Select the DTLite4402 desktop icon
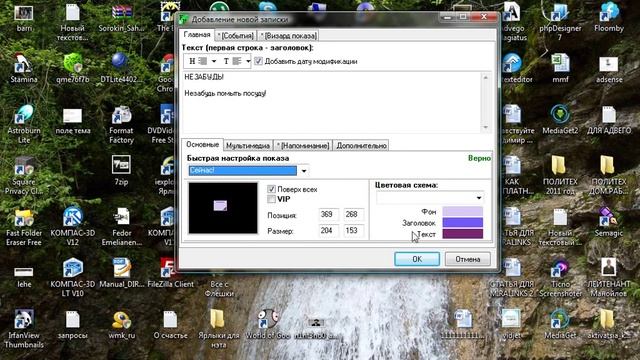 click(x=121, y=69)
